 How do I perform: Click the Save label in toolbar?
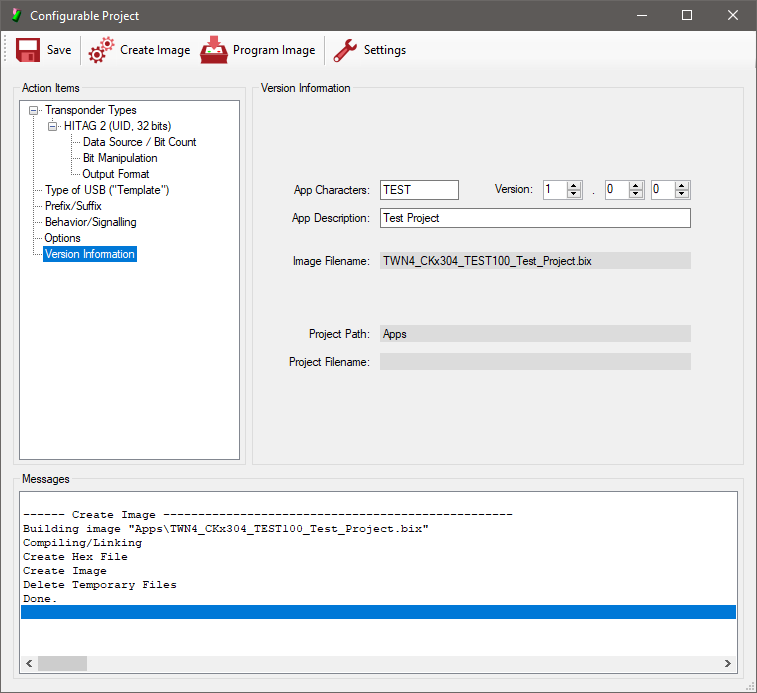click(x=59, y=50)
